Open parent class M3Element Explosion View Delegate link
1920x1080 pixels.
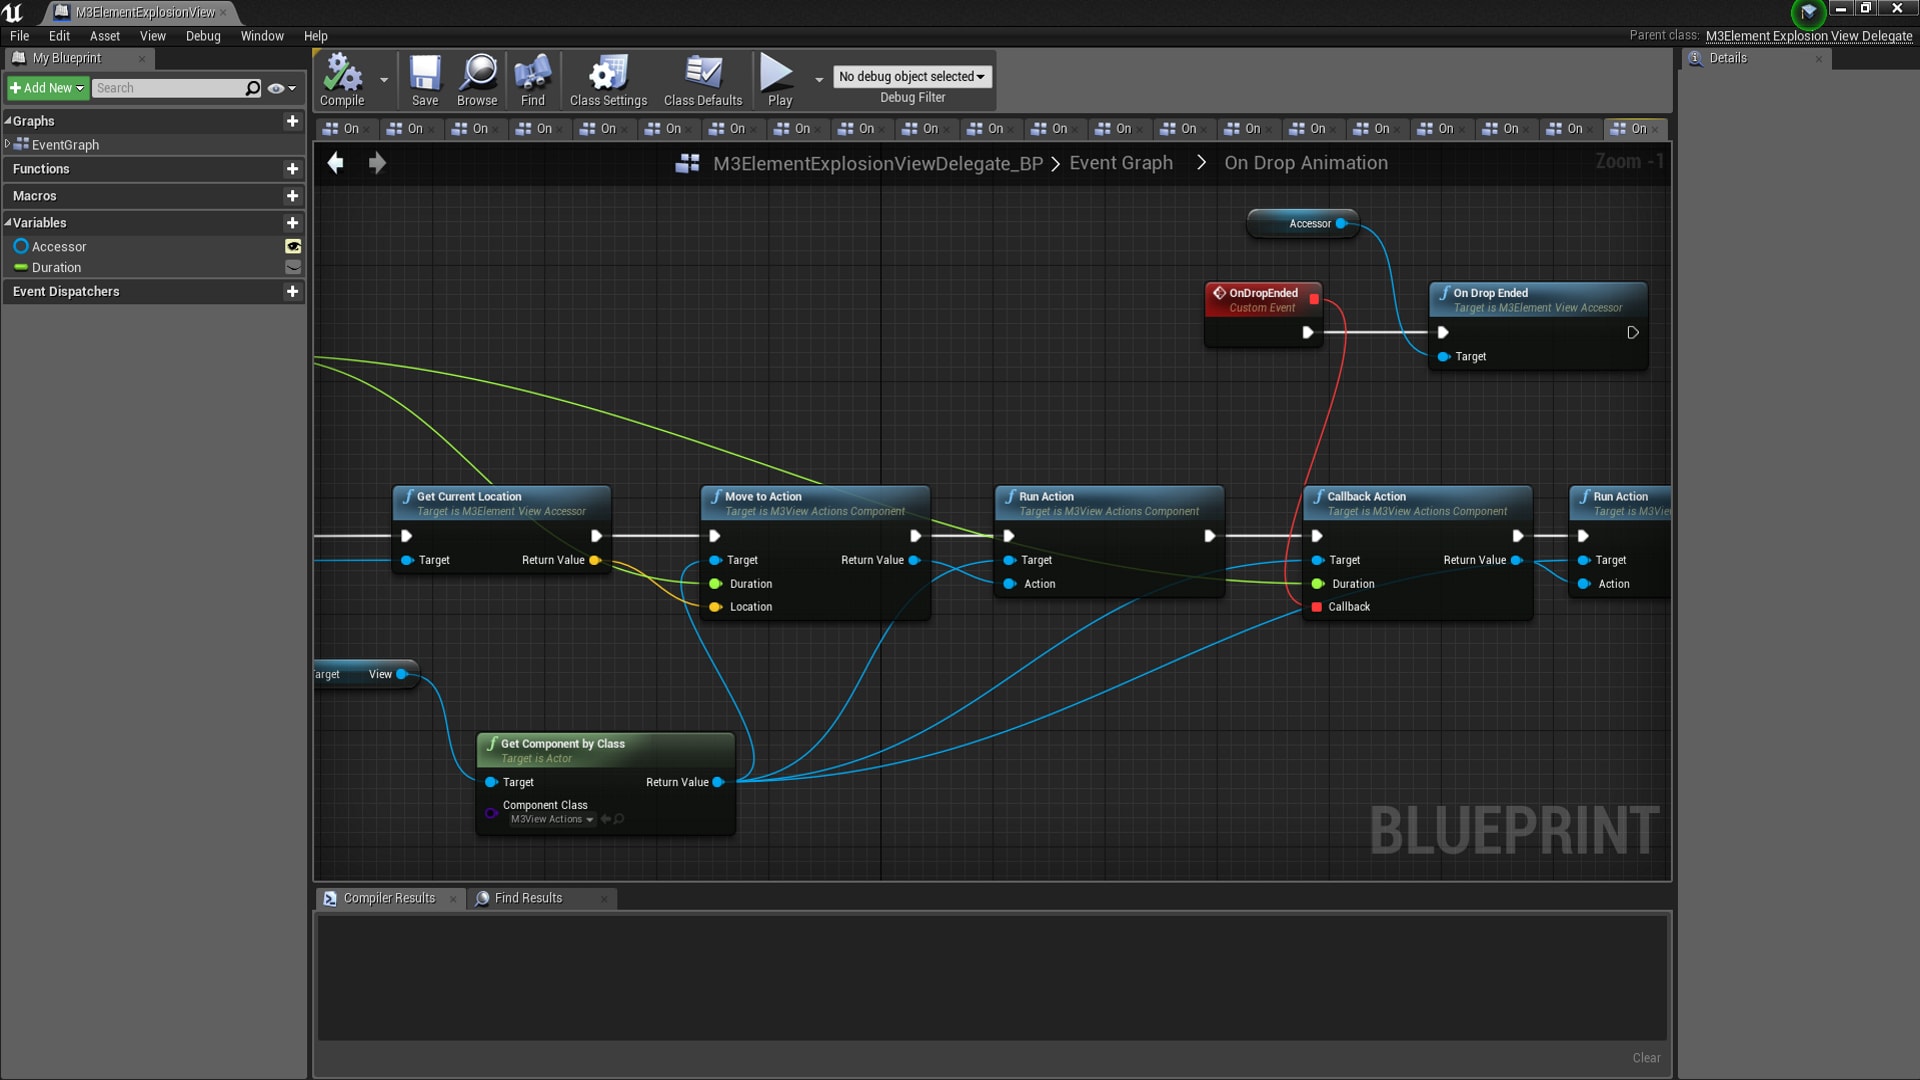coord(1808,35)
